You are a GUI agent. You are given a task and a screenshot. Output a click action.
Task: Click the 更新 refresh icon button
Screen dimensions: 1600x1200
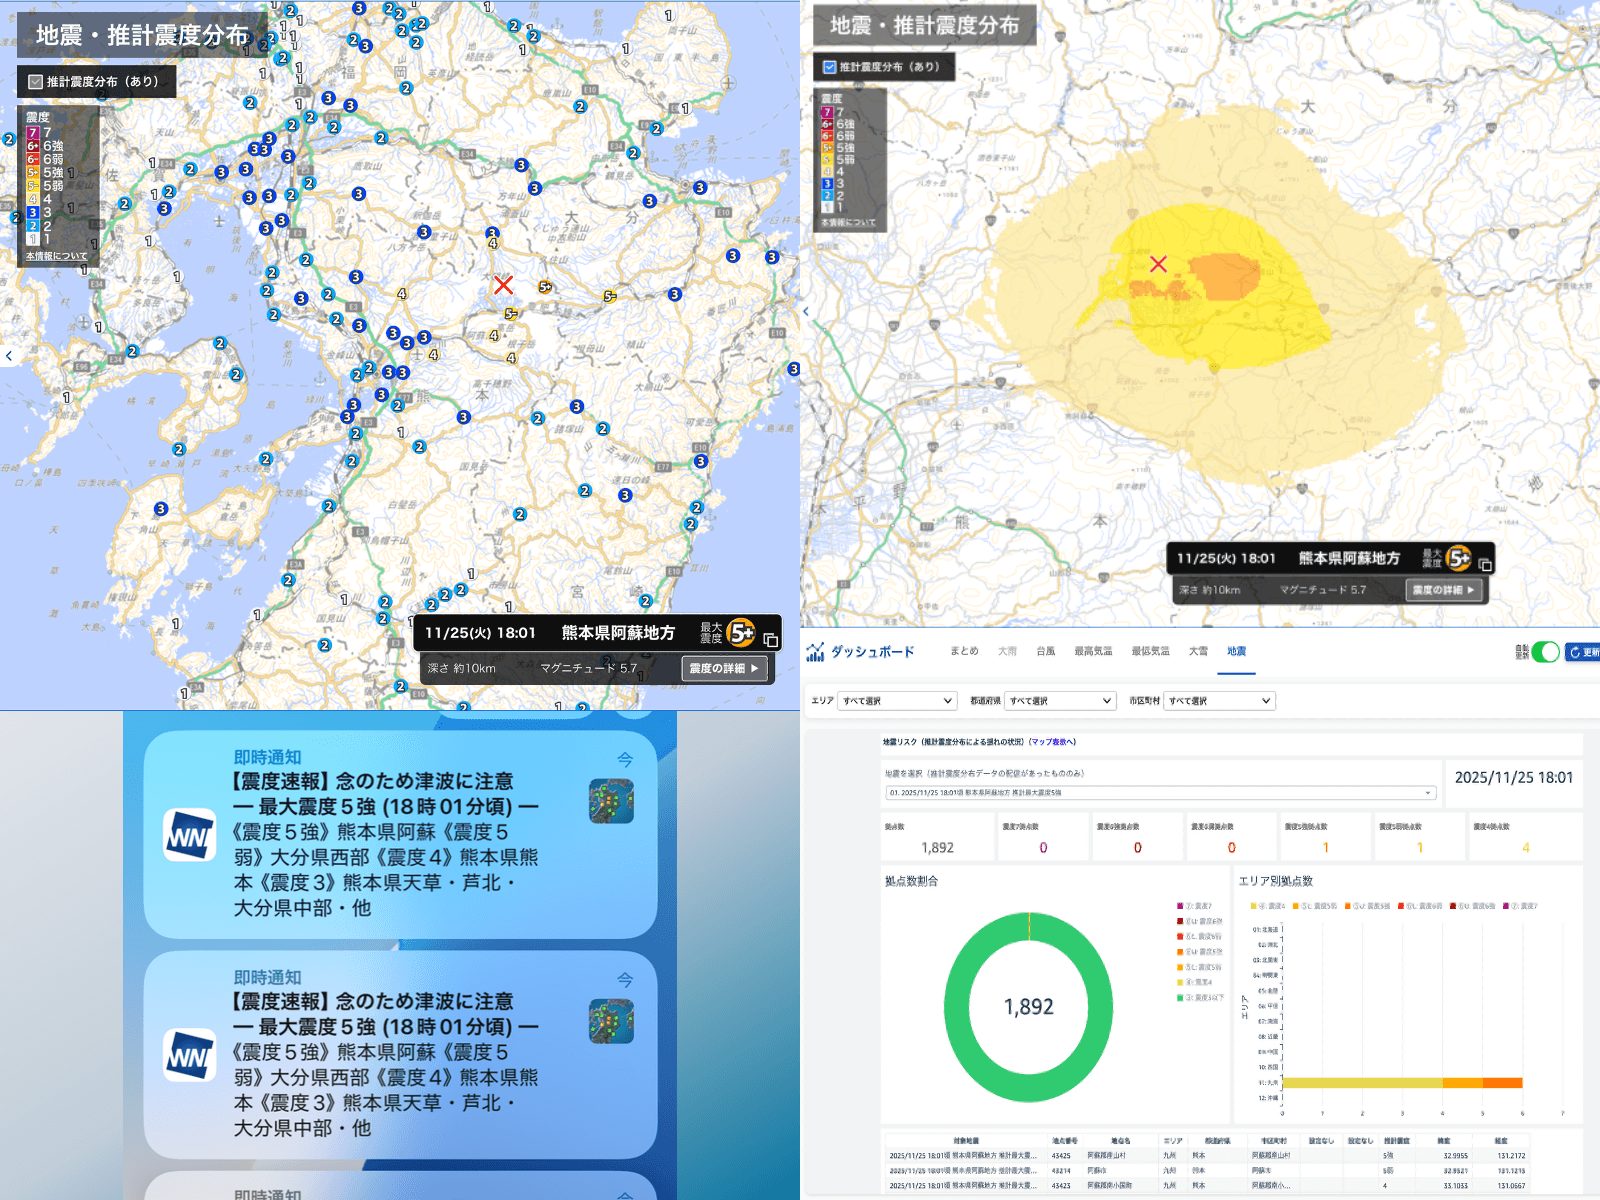(1577, 651)
